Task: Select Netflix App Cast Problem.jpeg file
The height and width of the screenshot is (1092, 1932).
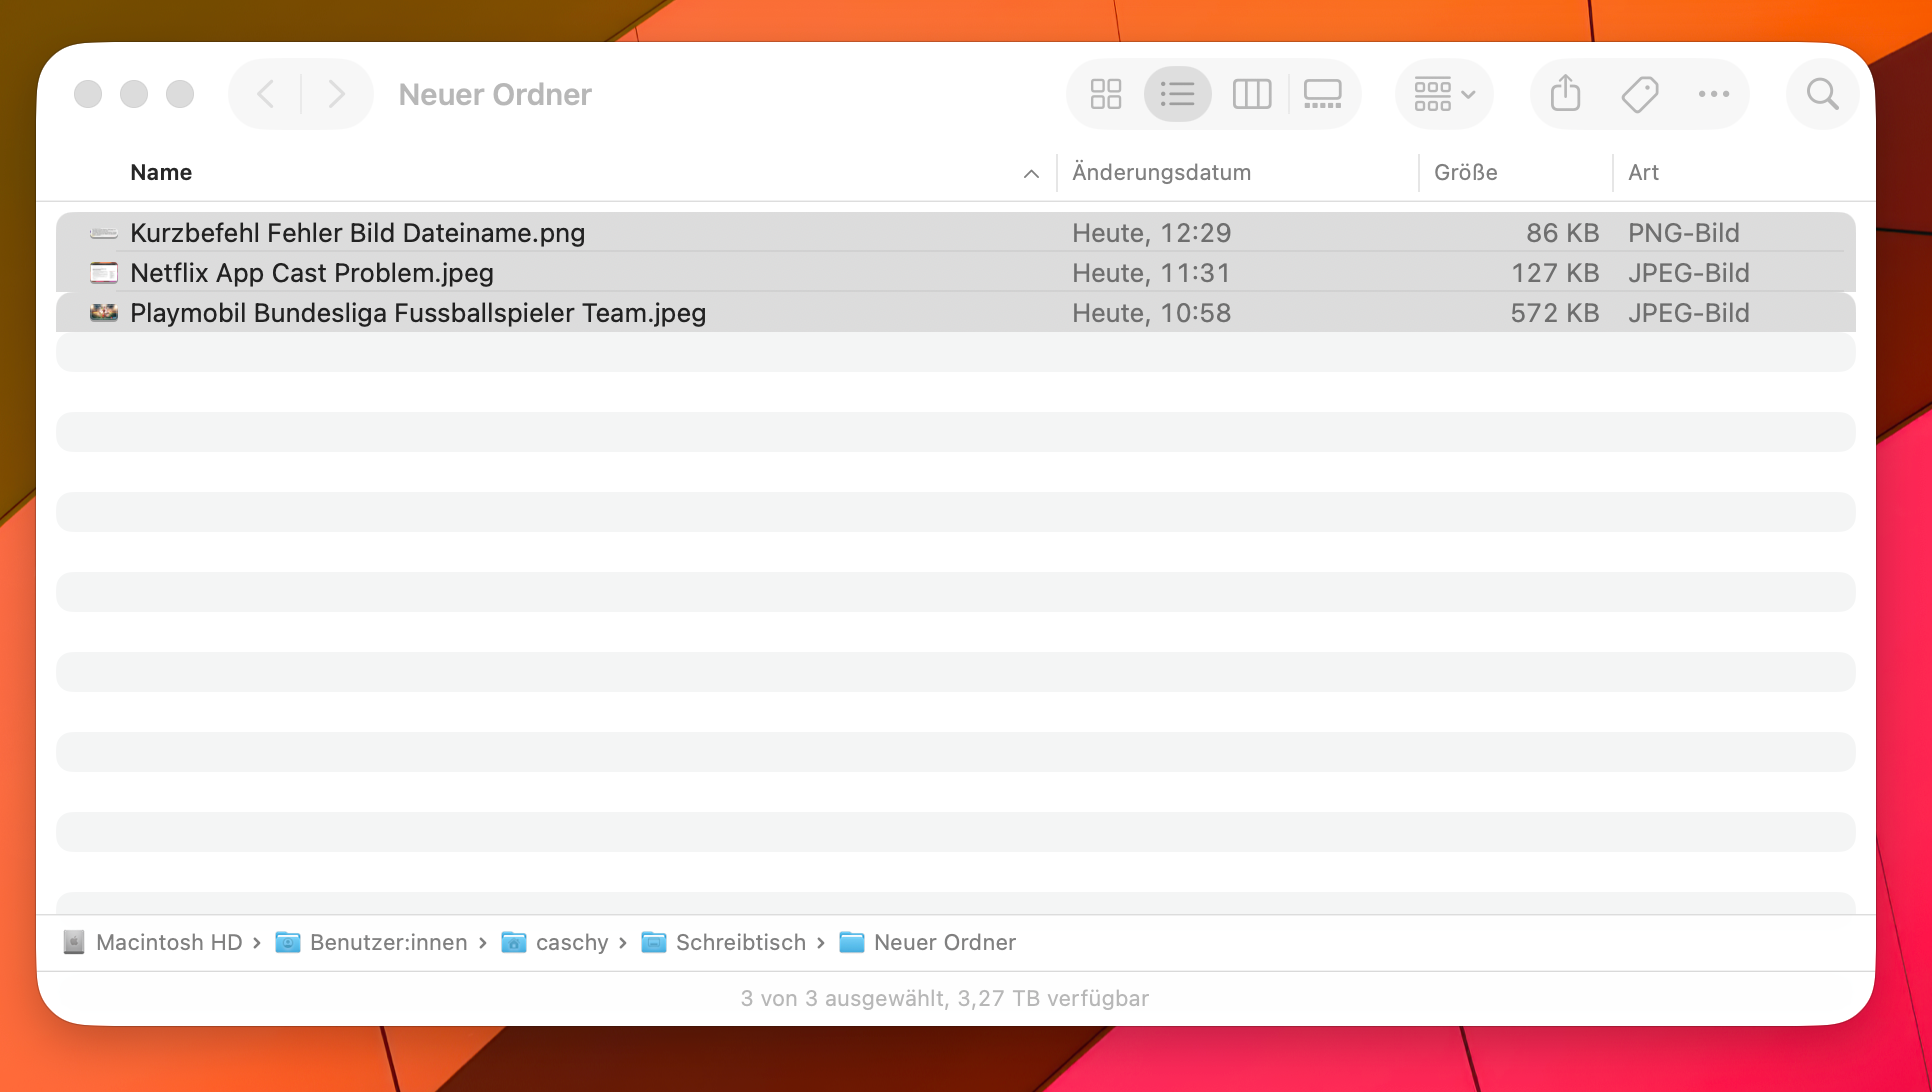Action: 311,273
